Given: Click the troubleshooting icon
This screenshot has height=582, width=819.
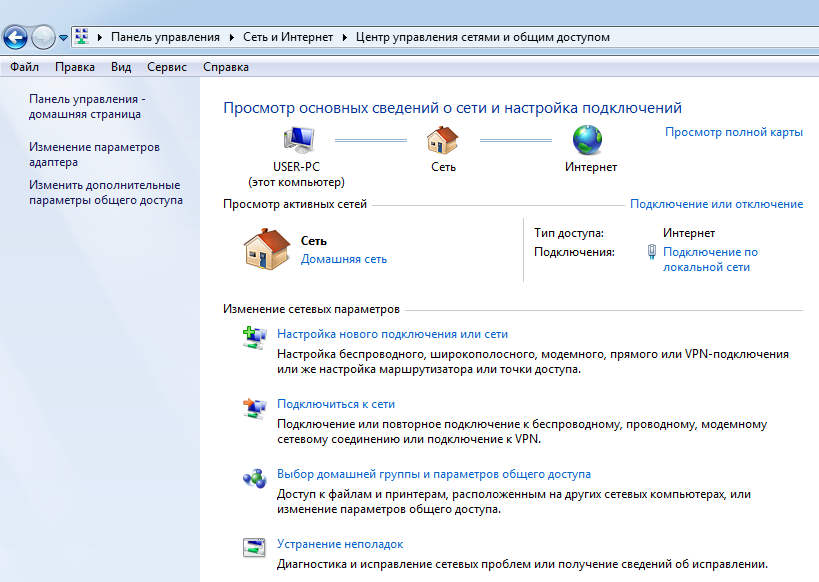Looking at the screenshot, I should point(254,548).
